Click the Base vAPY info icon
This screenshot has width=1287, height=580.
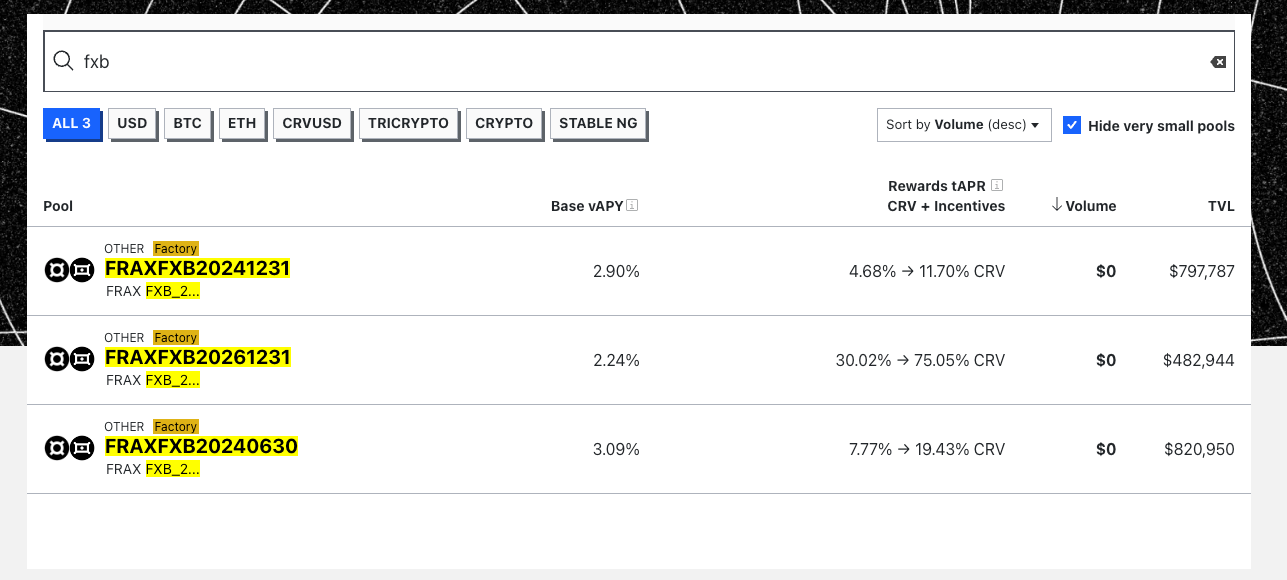click(x=632, y=206)
